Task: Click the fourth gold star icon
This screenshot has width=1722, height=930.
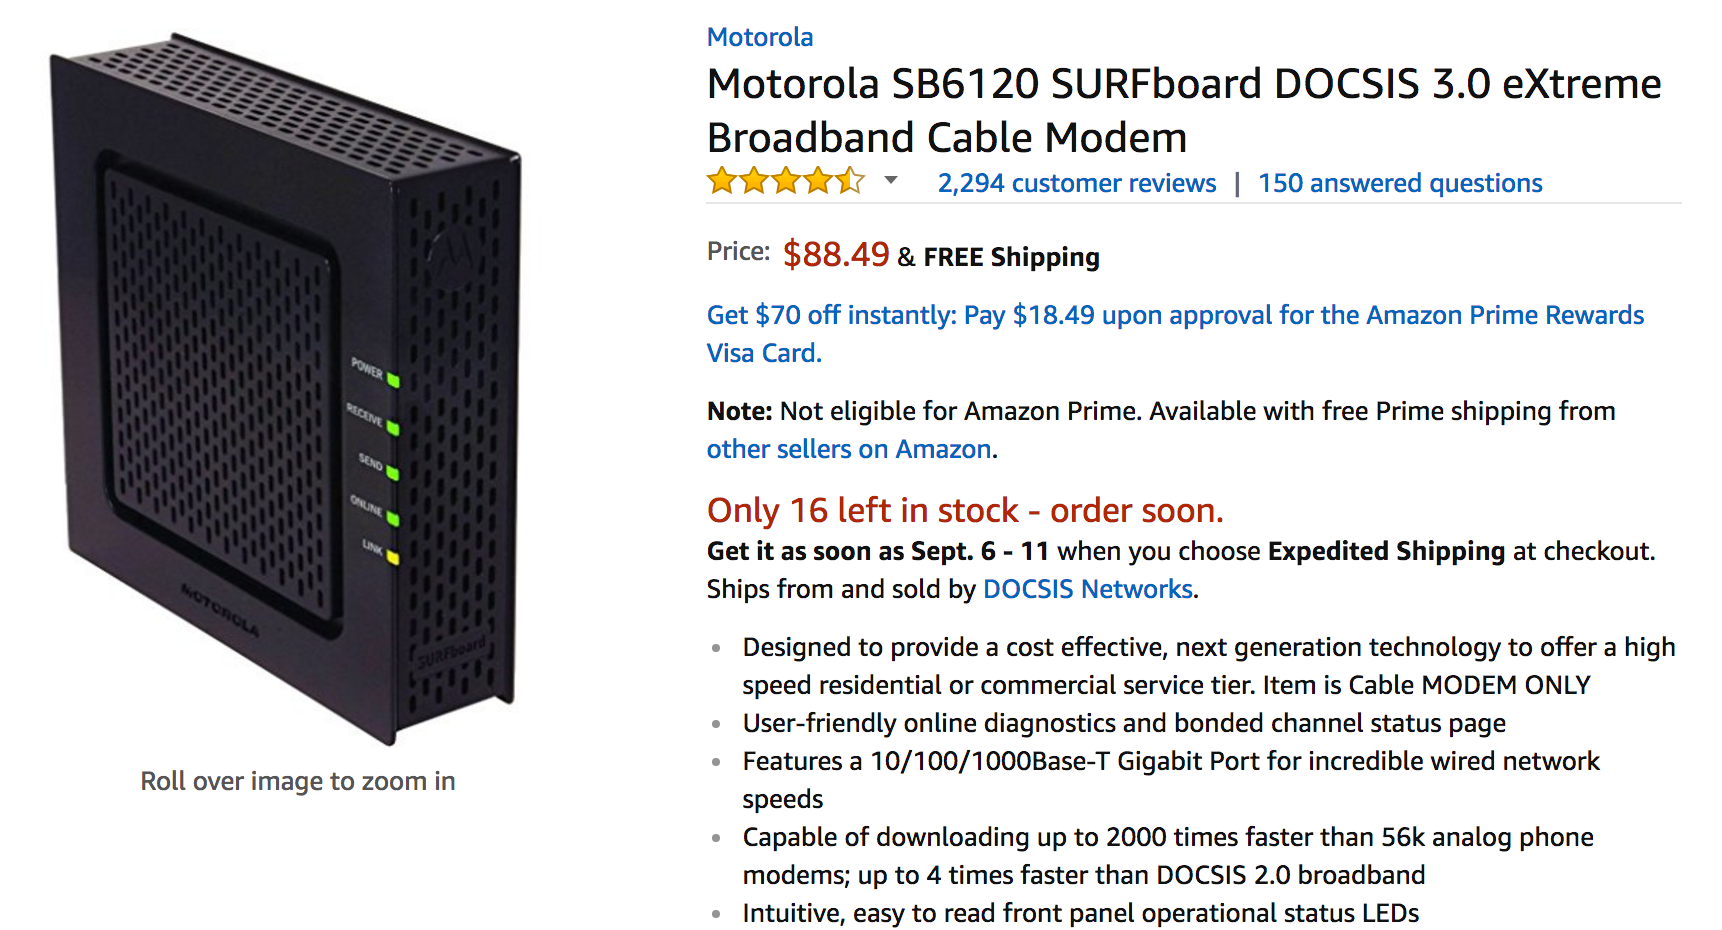Action: (x=819, y=182)
